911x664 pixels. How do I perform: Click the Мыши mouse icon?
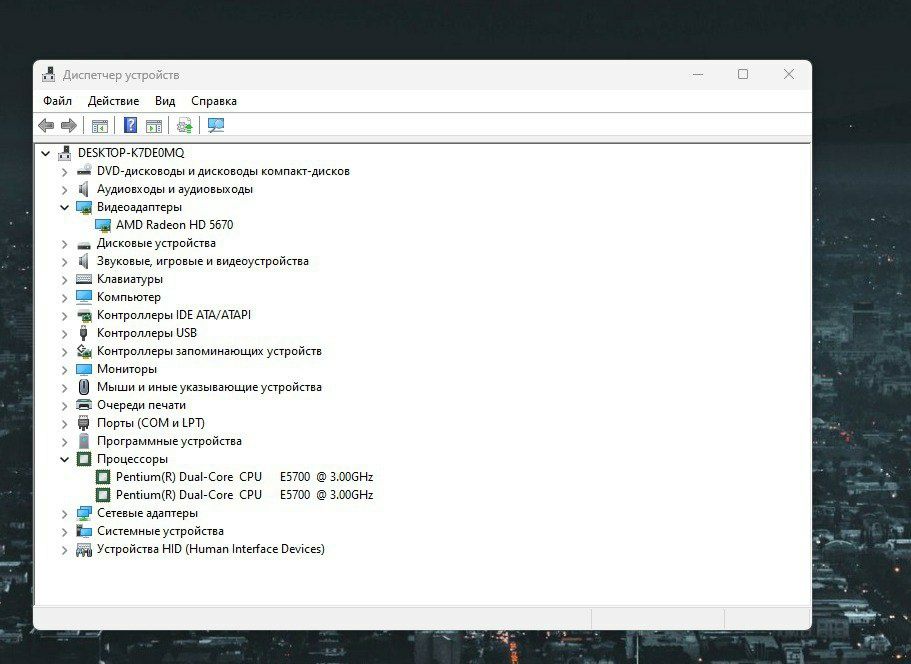pyautogui.click(x=84, y=387)
